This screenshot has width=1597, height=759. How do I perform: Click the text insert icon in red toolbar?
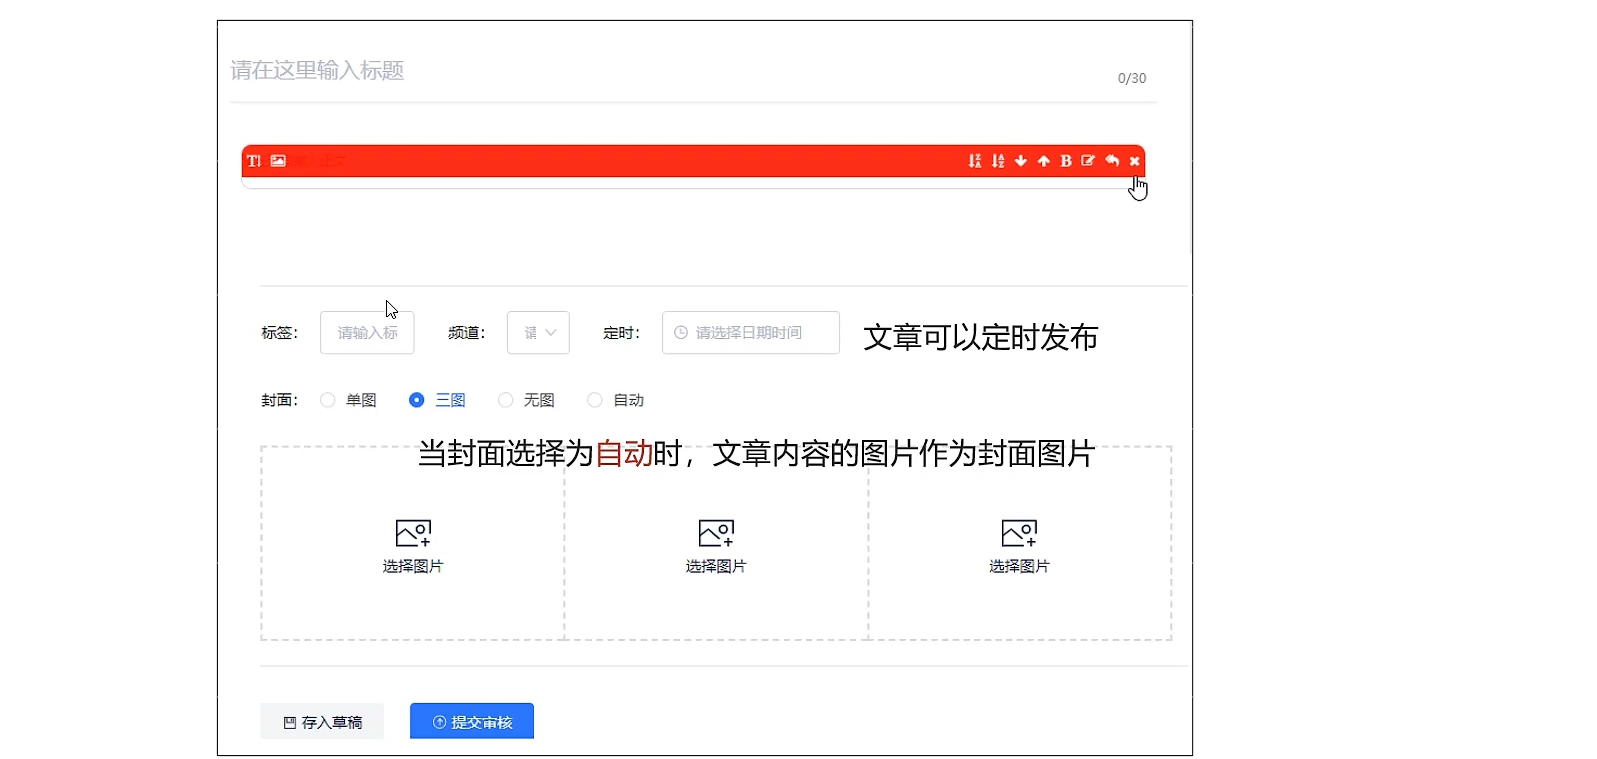tap(254, 161)
